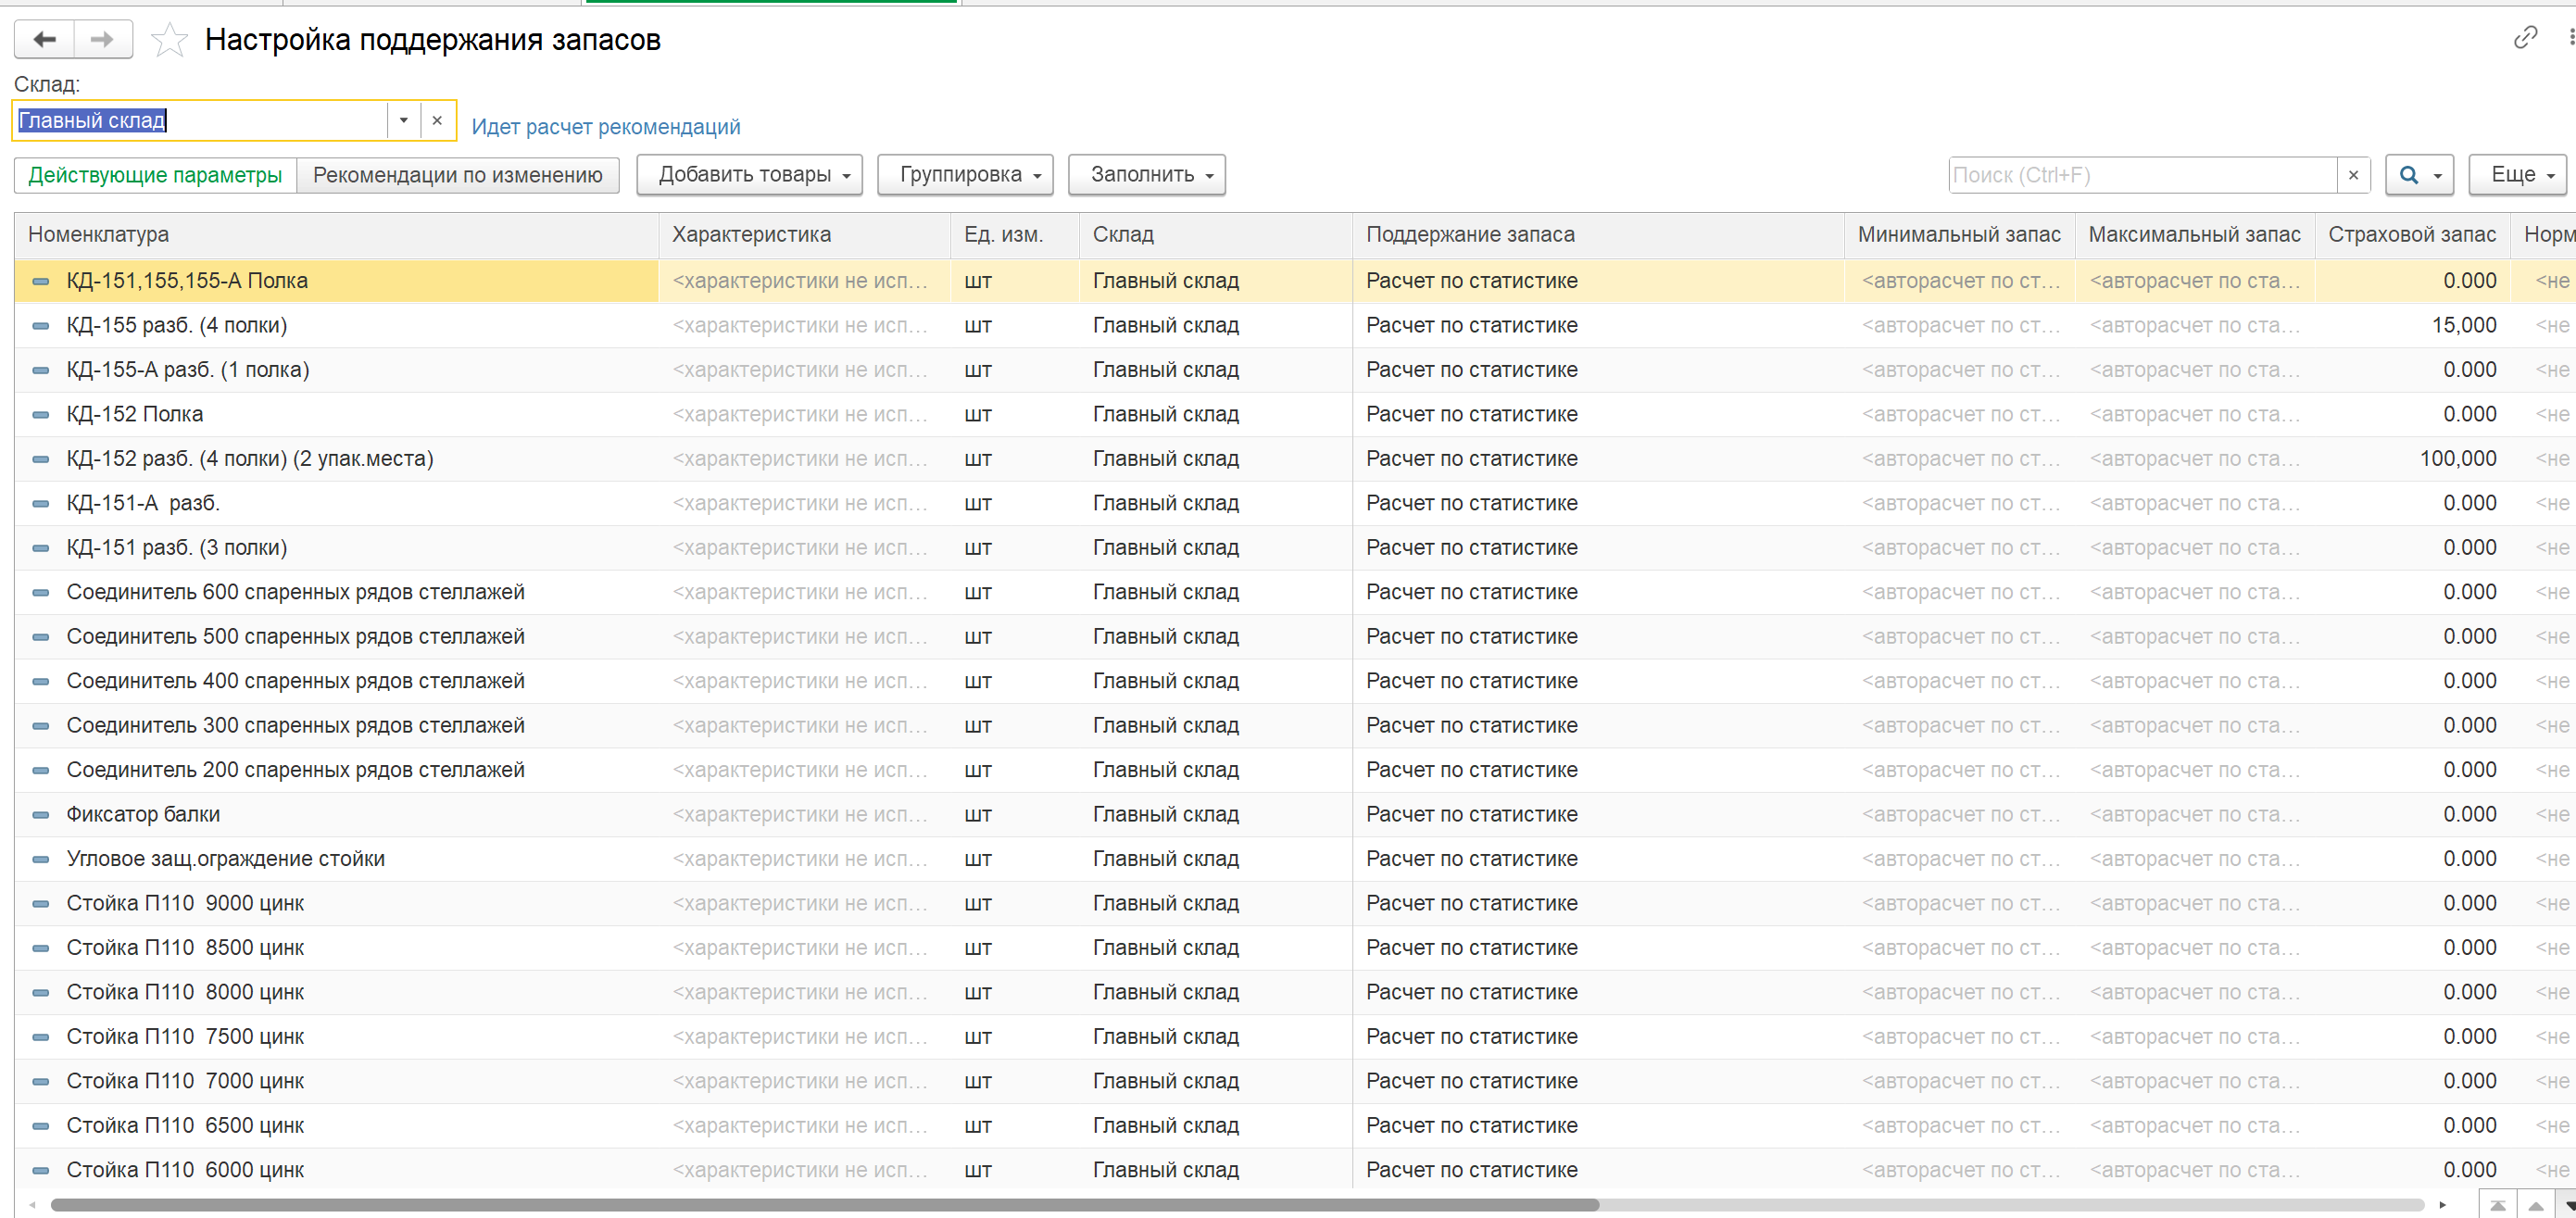Click into the Поиск search field
Screen dimensions: 2576x1218
(2140, 175)
